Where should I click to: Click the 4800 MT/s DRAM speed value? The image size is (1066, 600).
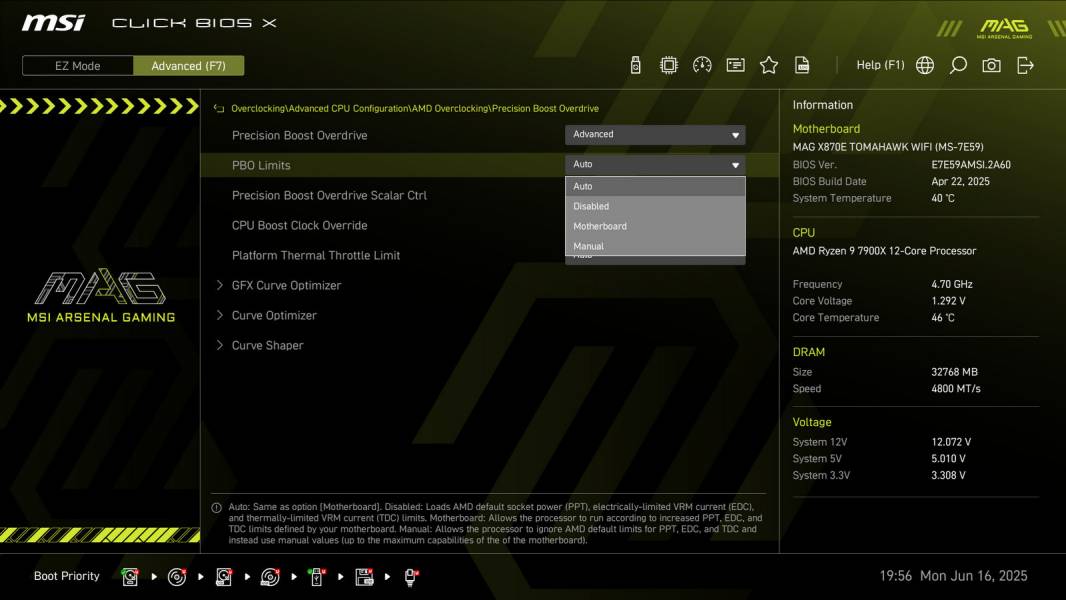(x=956, y=389)
